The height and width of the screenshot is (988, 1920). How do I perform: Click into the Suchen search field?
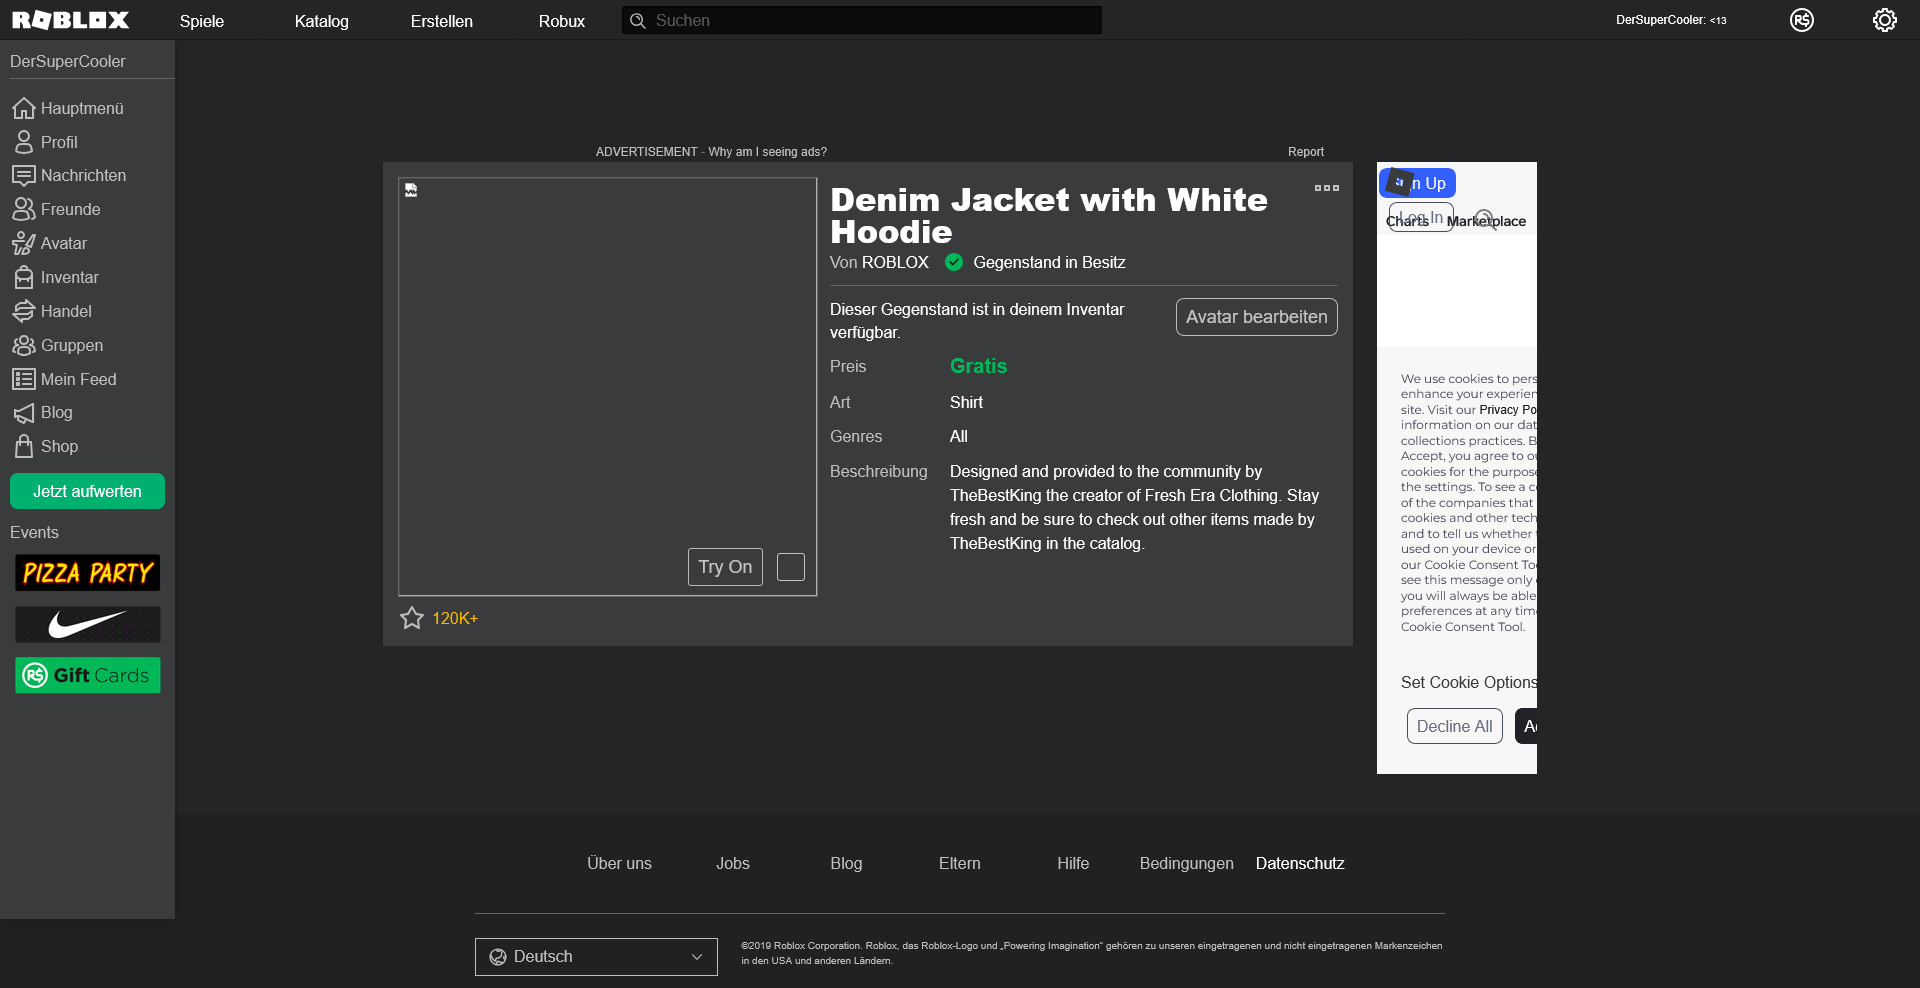coord(875,20)
